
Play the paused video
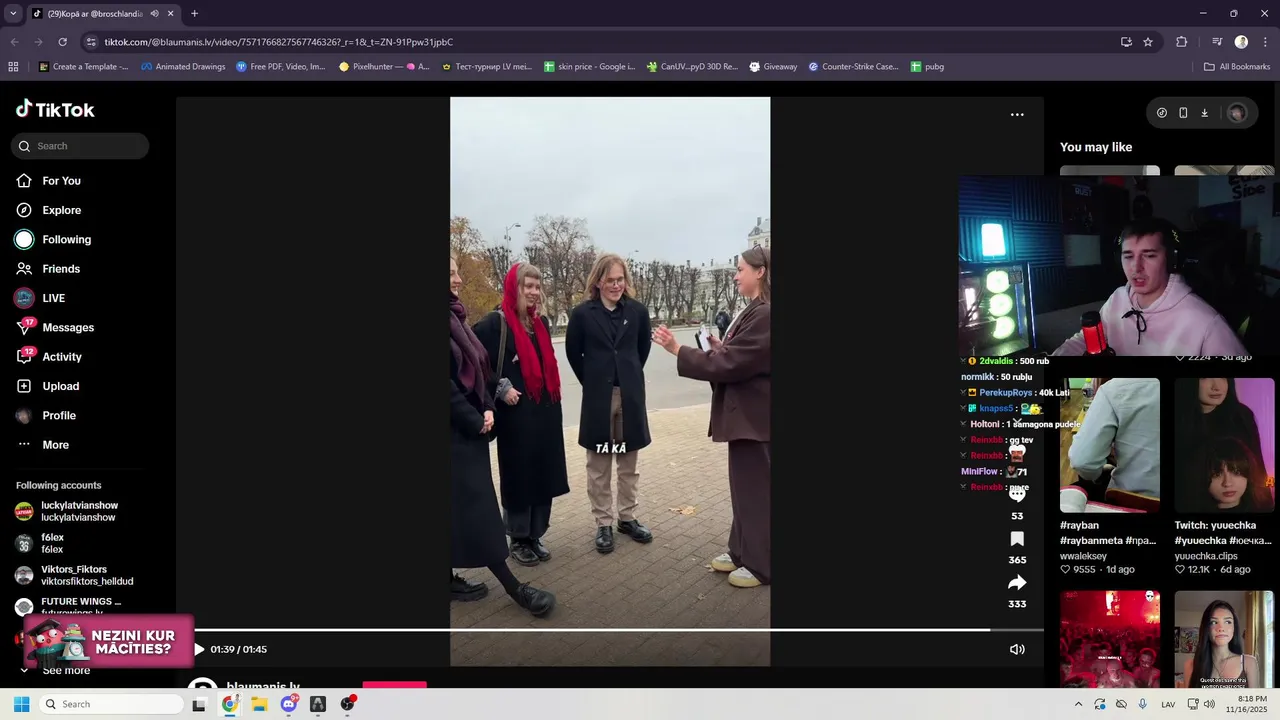[x=199, y=650]
